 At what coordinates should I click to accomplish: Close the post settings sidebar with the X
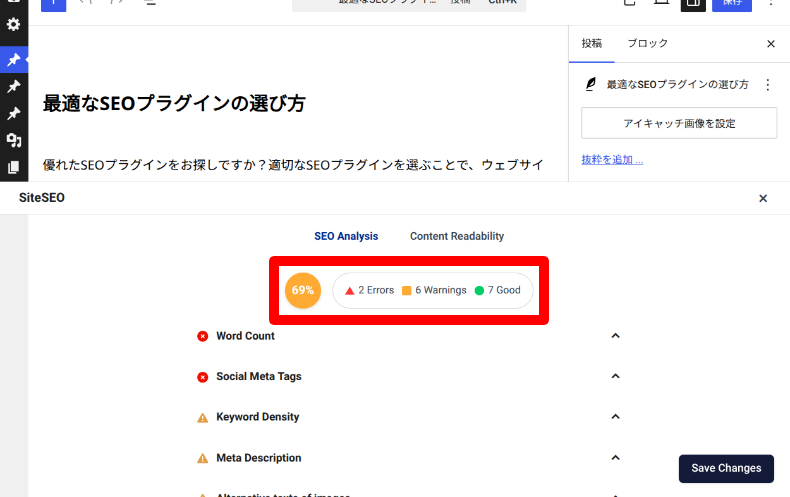[771, 44]
